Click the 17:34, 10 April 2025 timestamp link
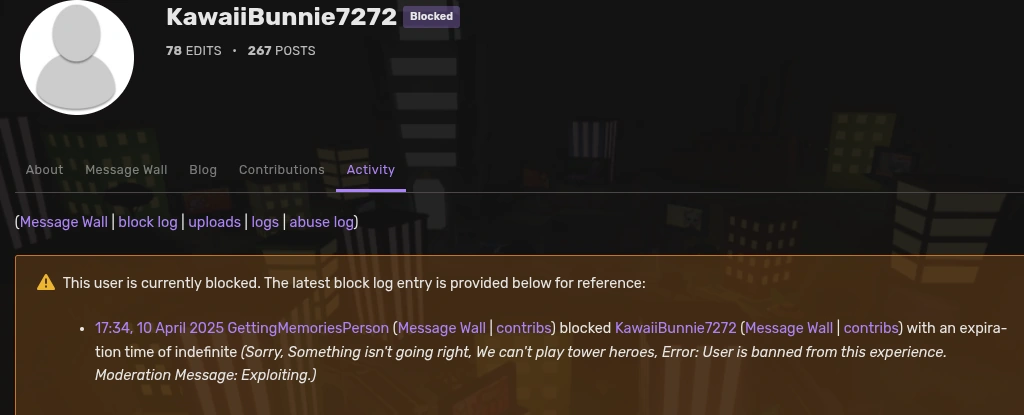The width and height of the screenshot is (1024, 415). pos(159,328)
